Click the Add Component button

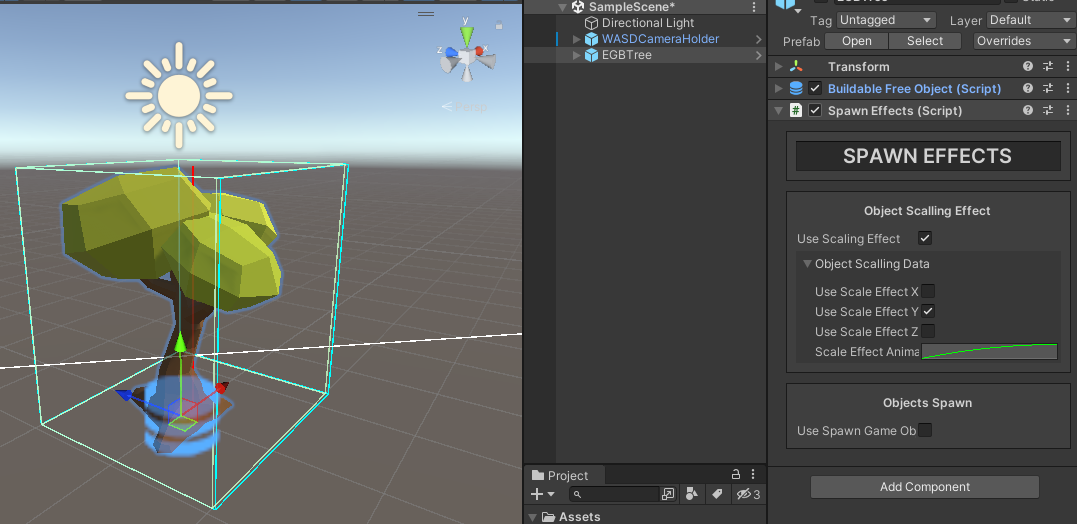[x=925, y=487]
